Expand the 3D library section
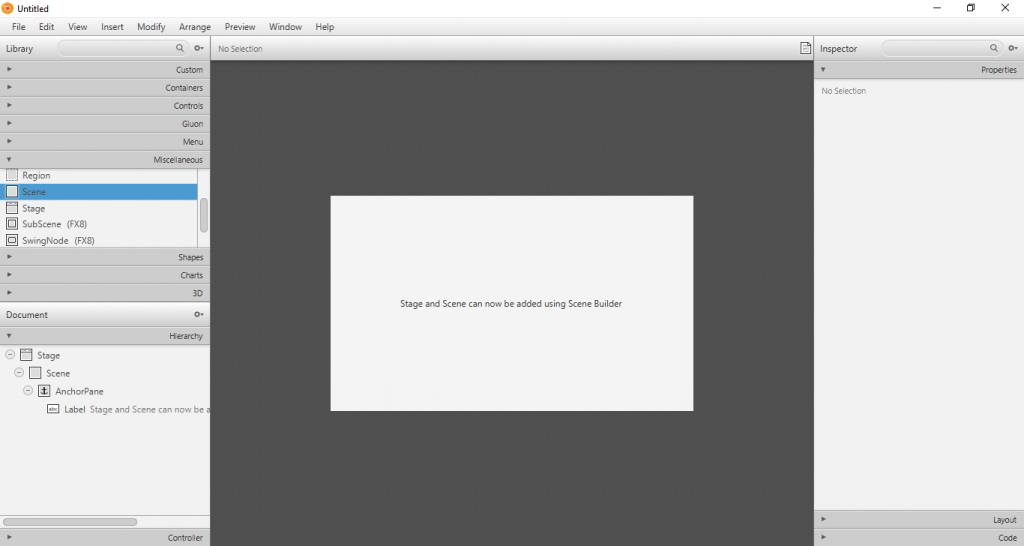 click(104, 293)
